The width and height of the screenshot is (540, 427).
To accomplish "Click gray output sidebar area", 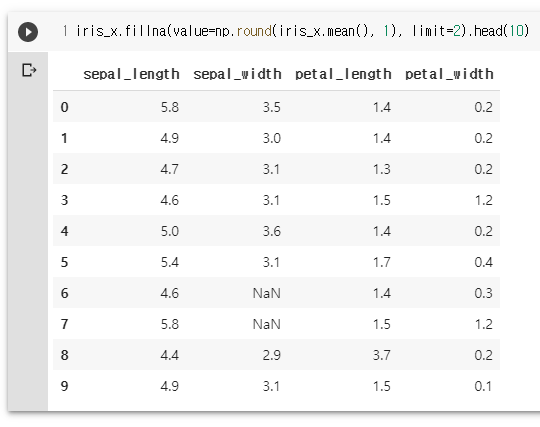I will pos(28,241).
